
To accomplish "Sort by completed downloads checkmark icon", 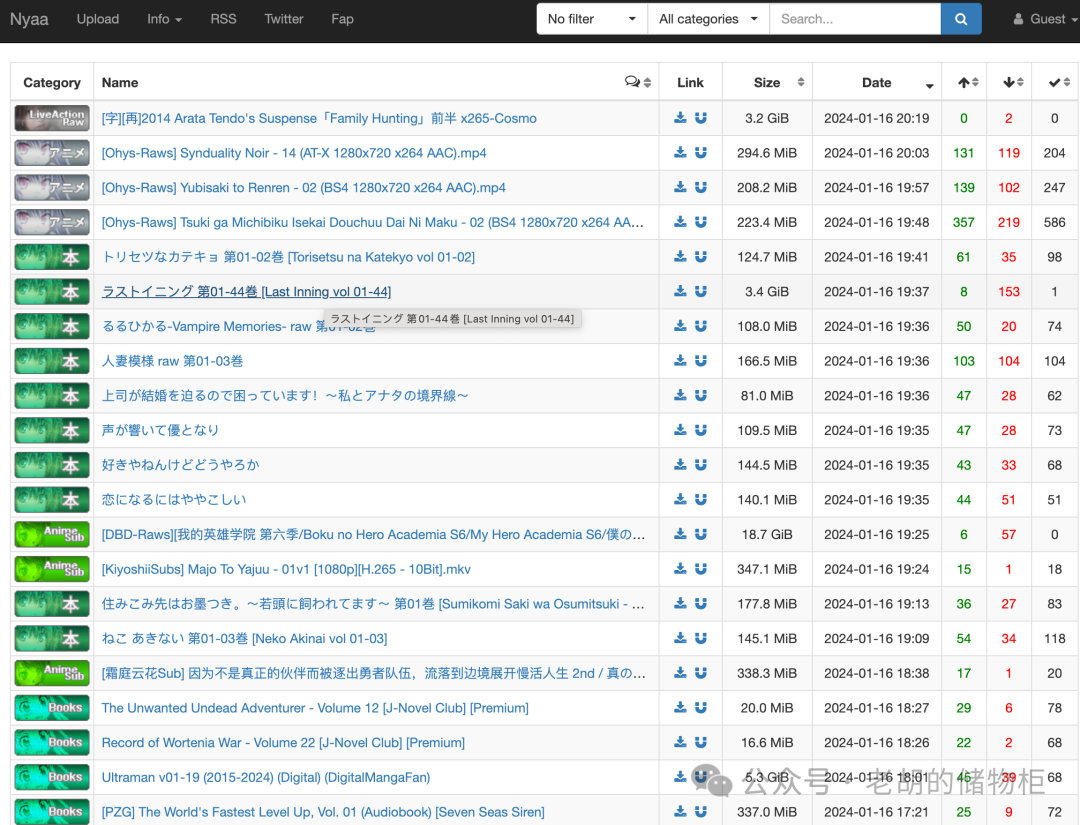I will tap(1053, 81).
